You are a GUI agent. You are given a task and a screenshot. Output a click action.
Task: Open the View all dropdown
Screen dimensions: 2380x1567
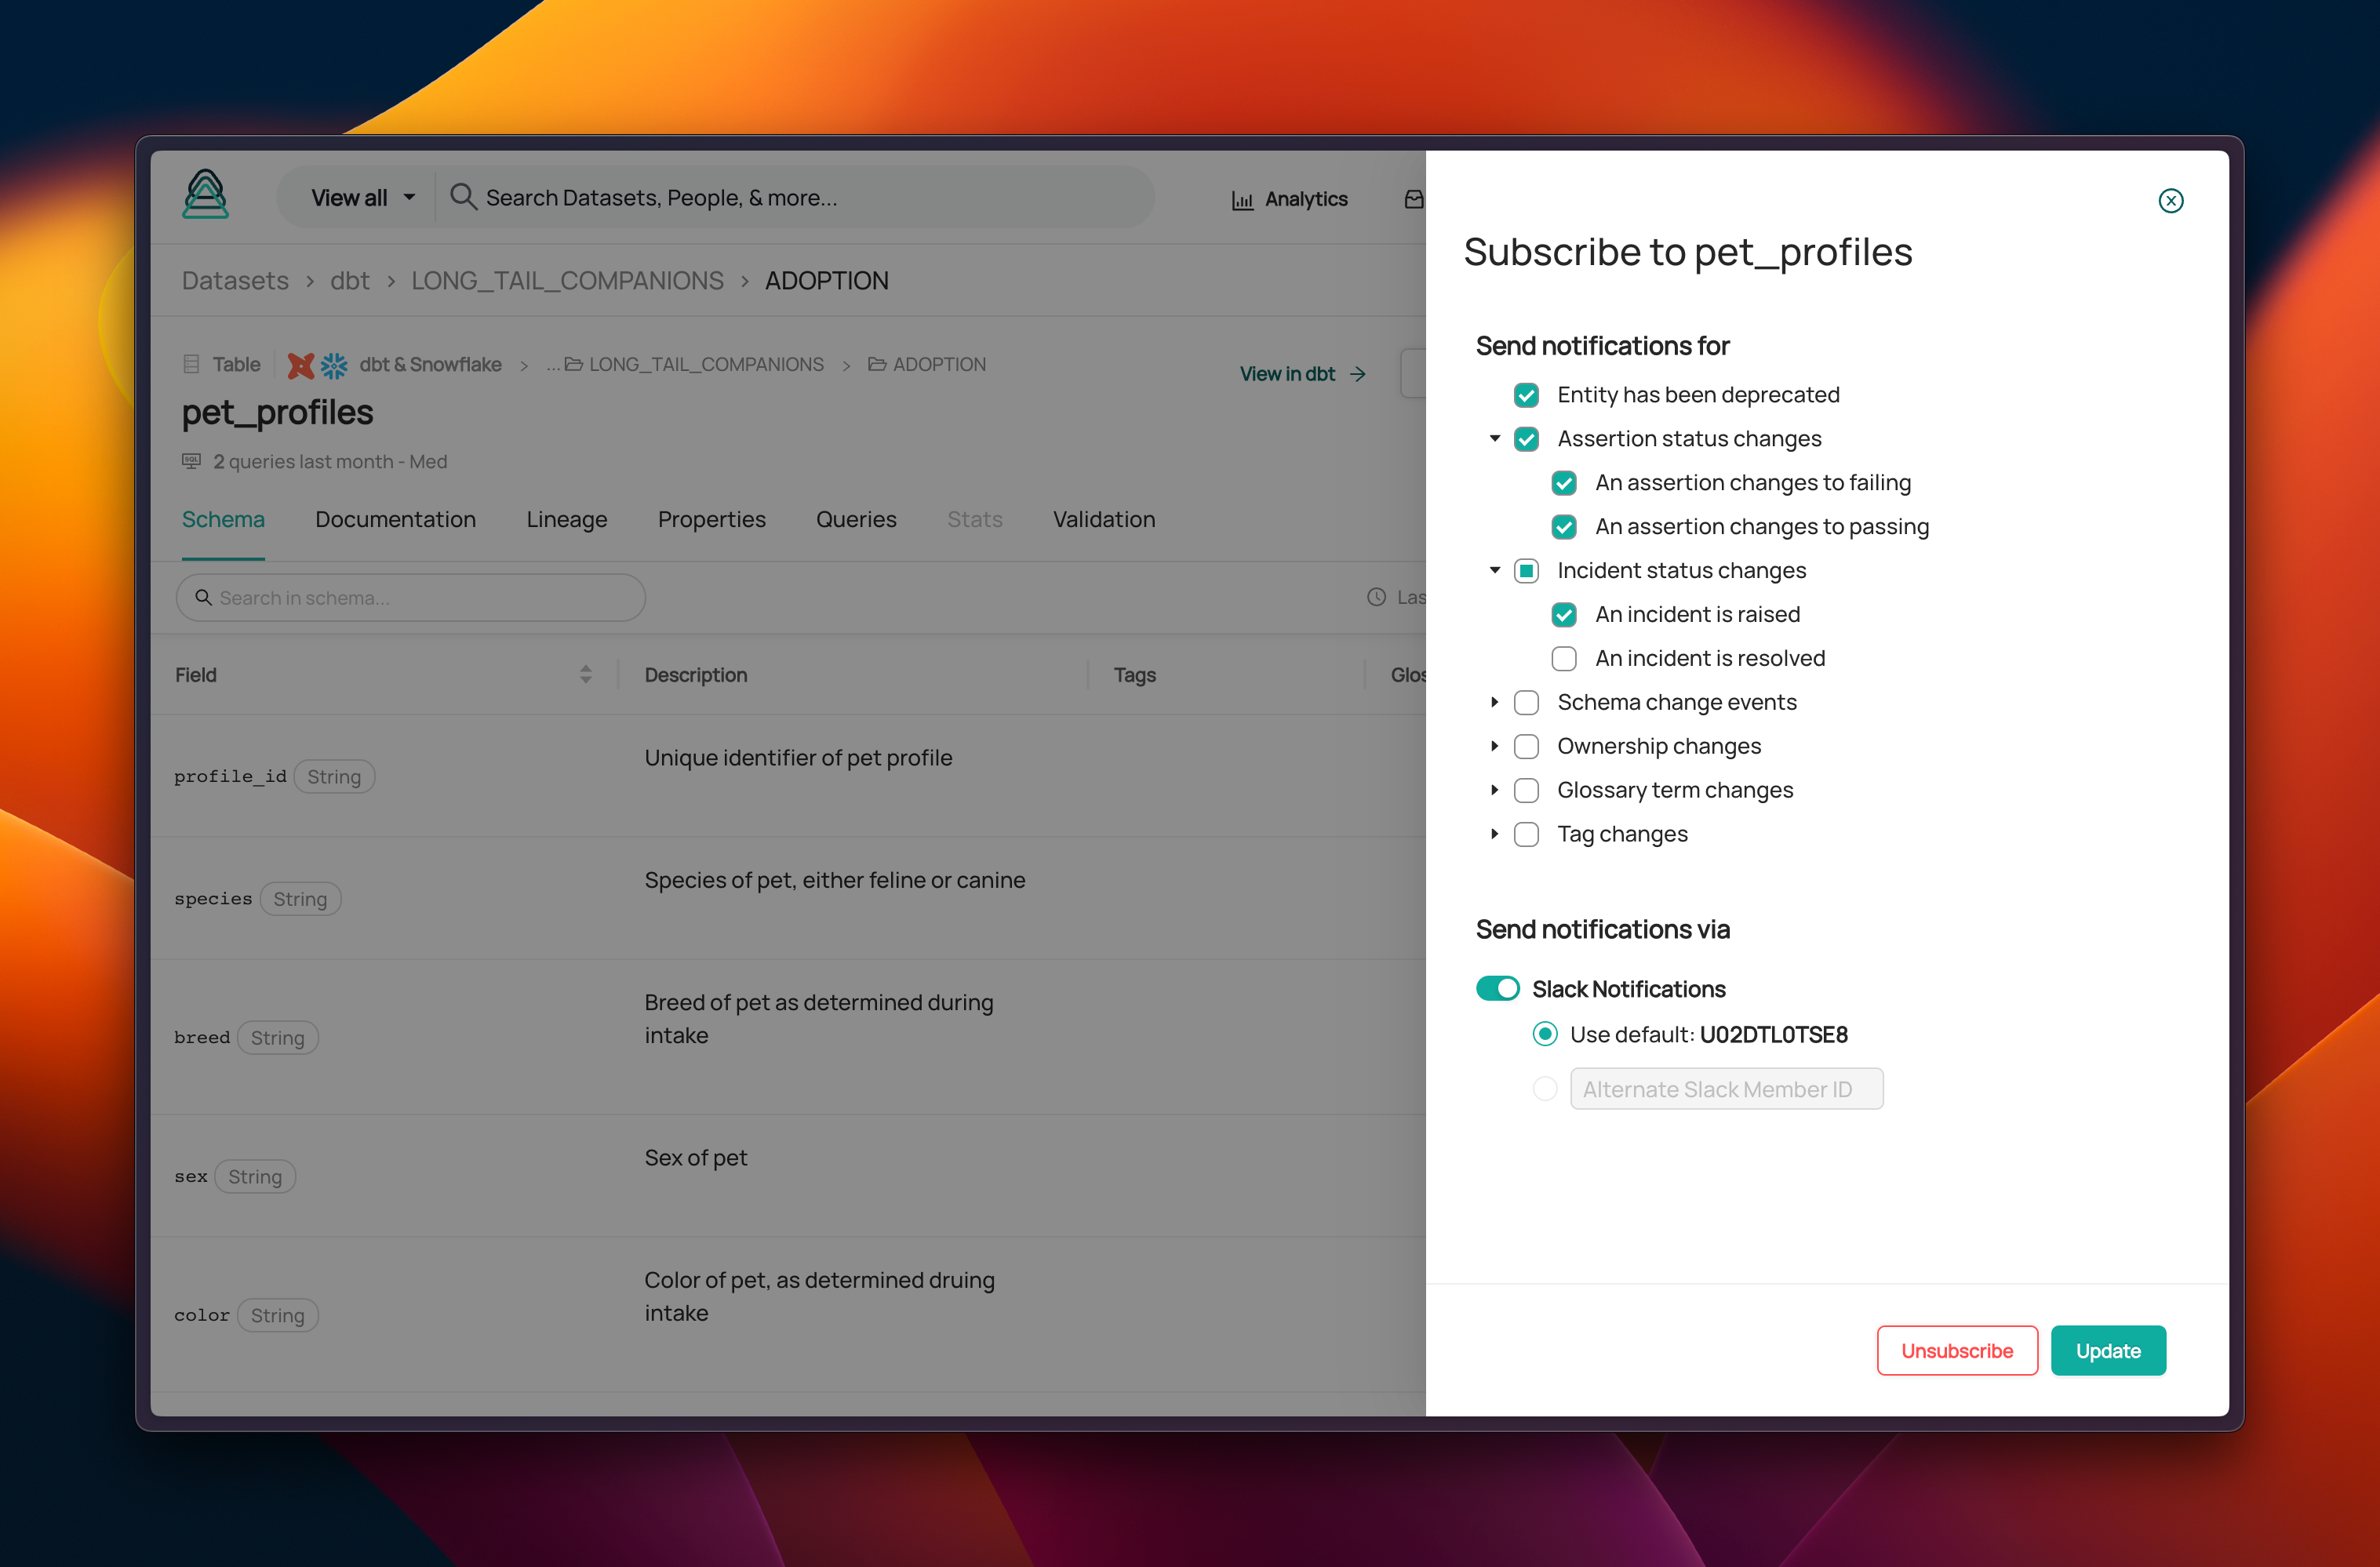point(362,198)
